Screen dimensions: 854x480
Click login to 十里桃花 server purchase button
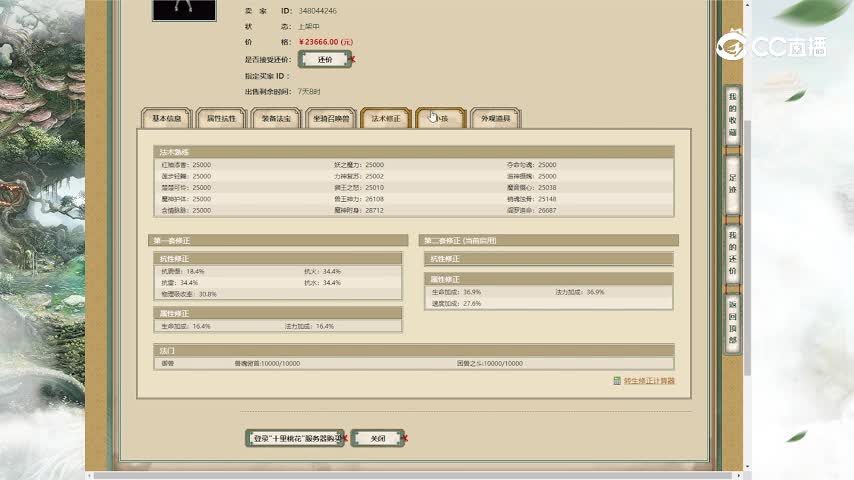coord(295,438)
